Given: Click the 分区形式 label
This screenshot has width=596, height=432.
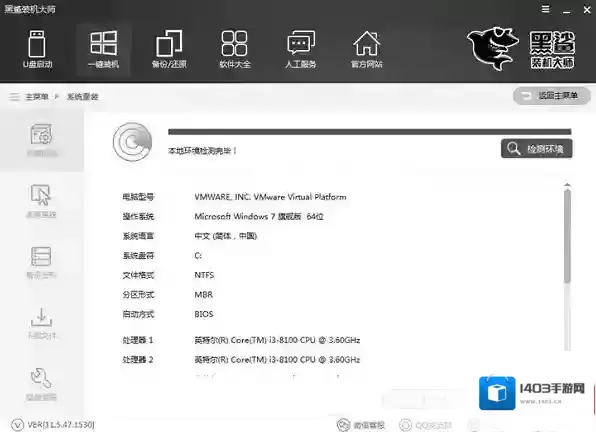Looking at the screenshot, I should (x=138, y=294).
